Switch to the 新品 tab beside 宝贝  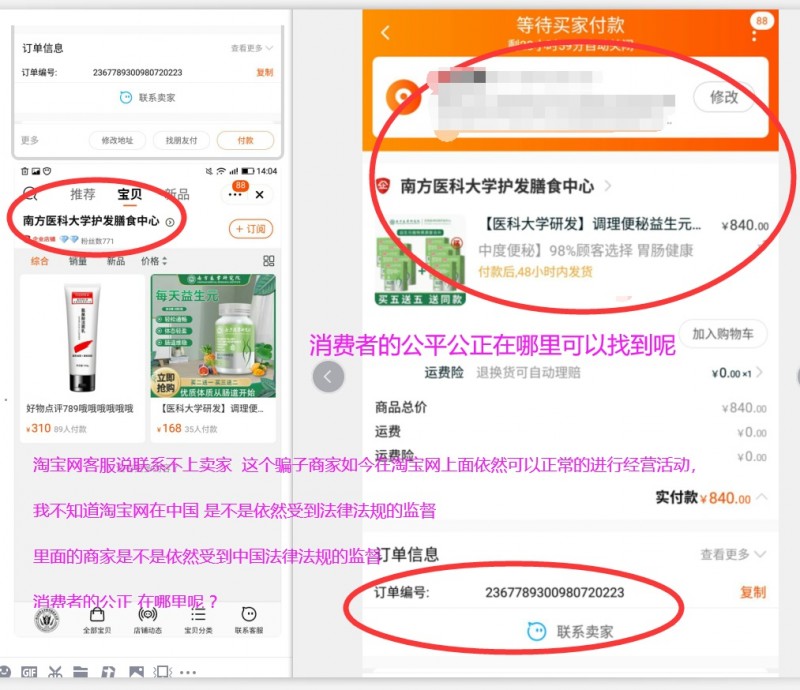[x=177, y=194]
